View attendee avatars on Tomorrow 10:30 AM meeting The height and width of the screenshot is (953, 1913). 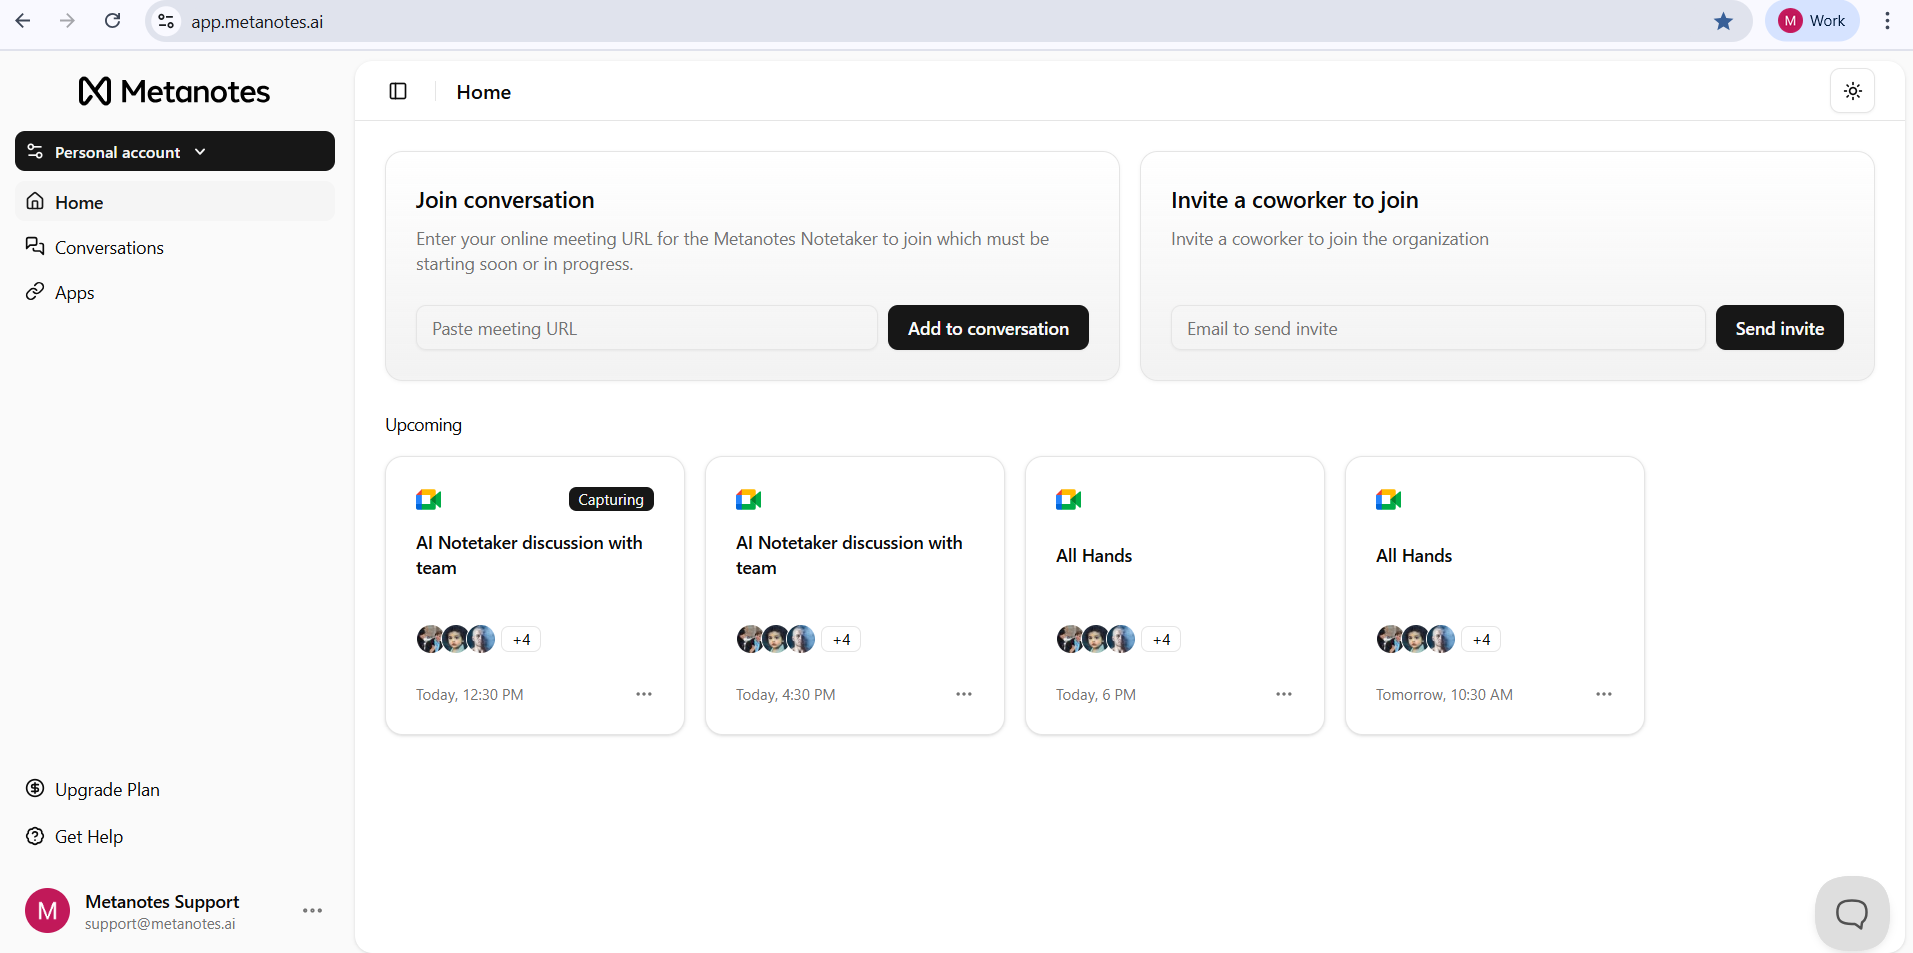pyautogui.click(x=1416, y=639)
